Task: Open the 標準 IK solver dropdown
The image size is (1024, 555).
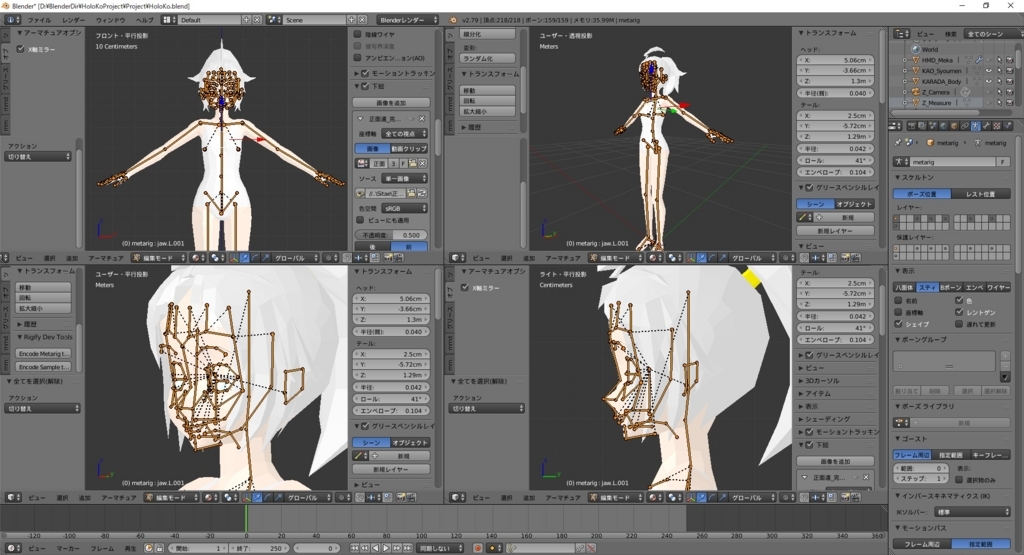Action: pos(972,512)
